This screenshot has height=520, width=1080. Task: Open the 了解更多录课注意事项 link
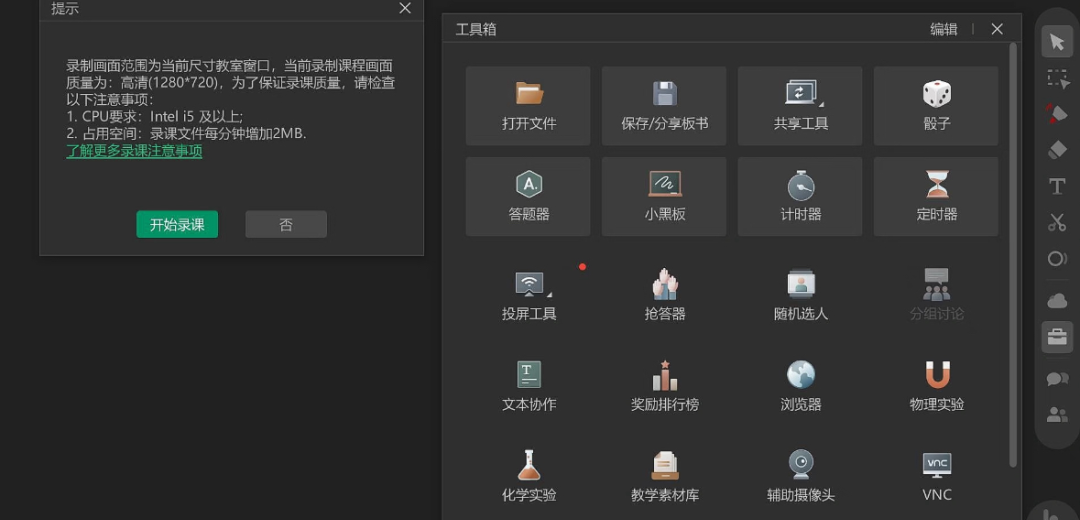pyautogui.click(x=134, y=151)
